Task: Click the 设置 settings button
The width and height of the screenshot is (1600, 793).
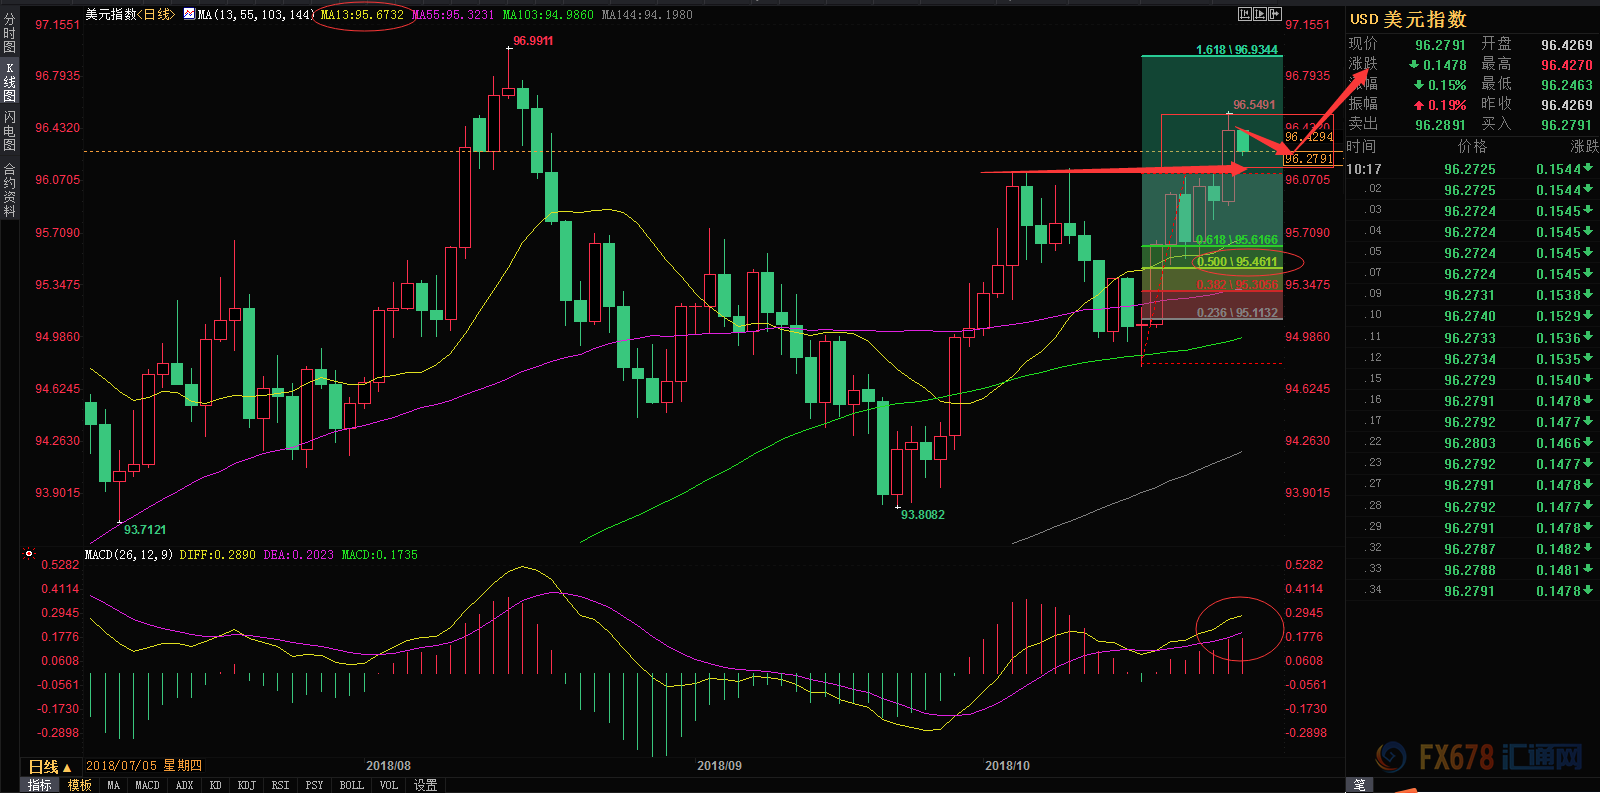Action: (426, 785)
